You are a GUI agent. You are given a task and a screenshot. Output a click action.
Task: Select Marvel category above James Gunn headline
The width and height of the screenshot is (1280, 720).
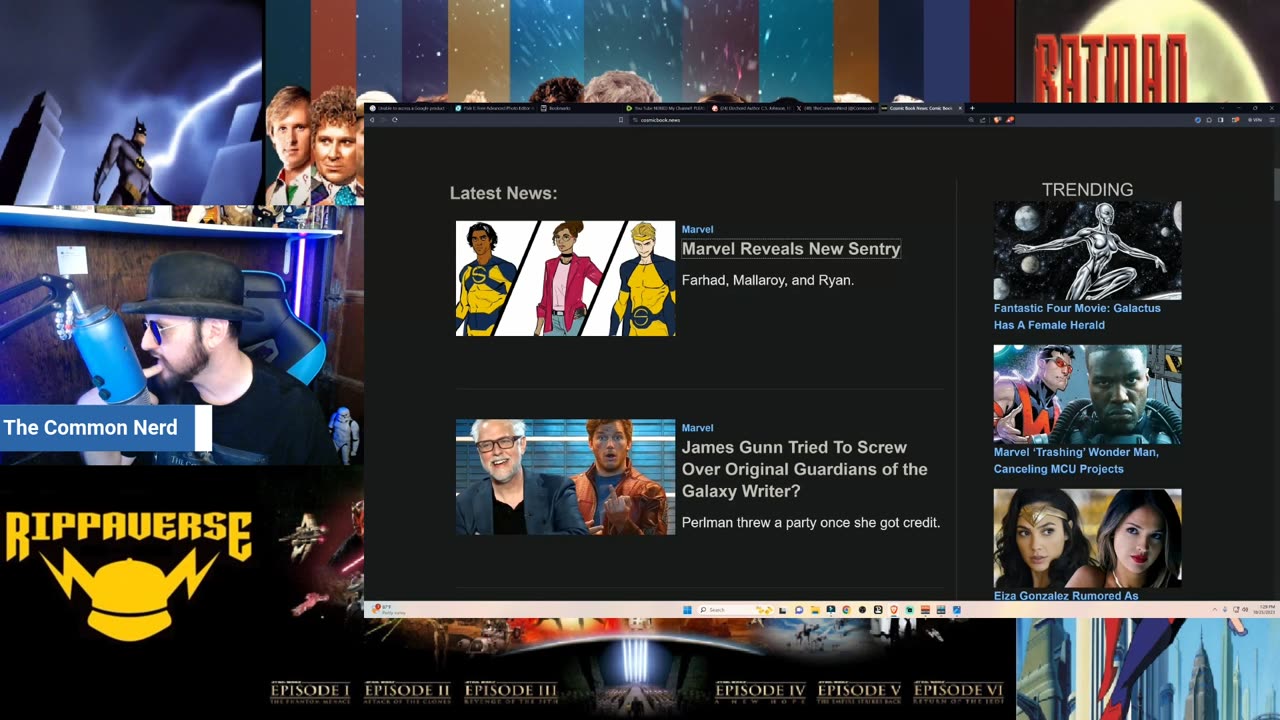[697, 428]
